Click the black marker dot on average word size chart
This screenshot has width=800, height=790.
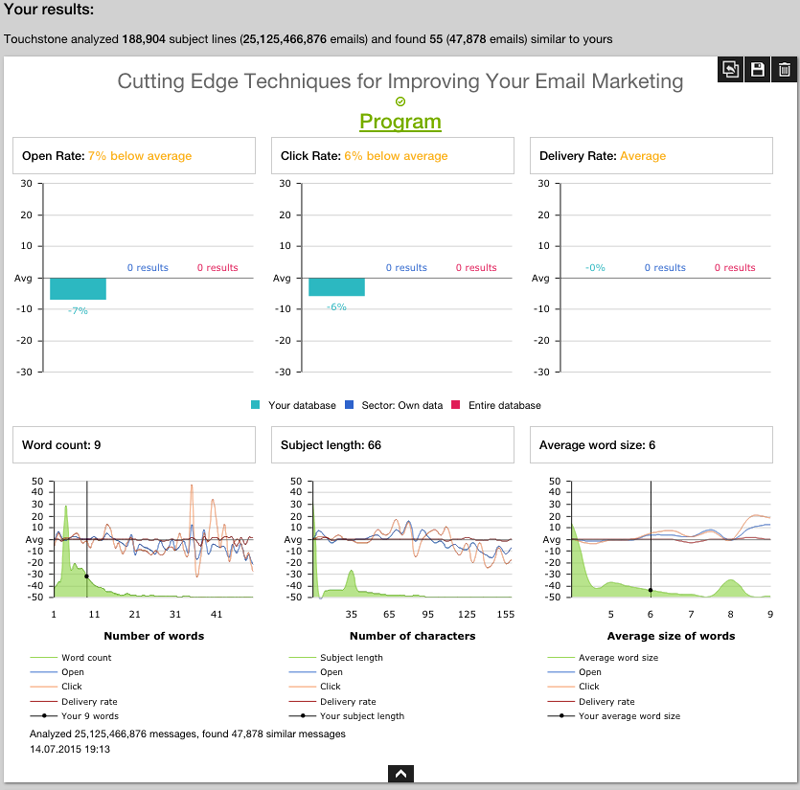coord(651,590)
